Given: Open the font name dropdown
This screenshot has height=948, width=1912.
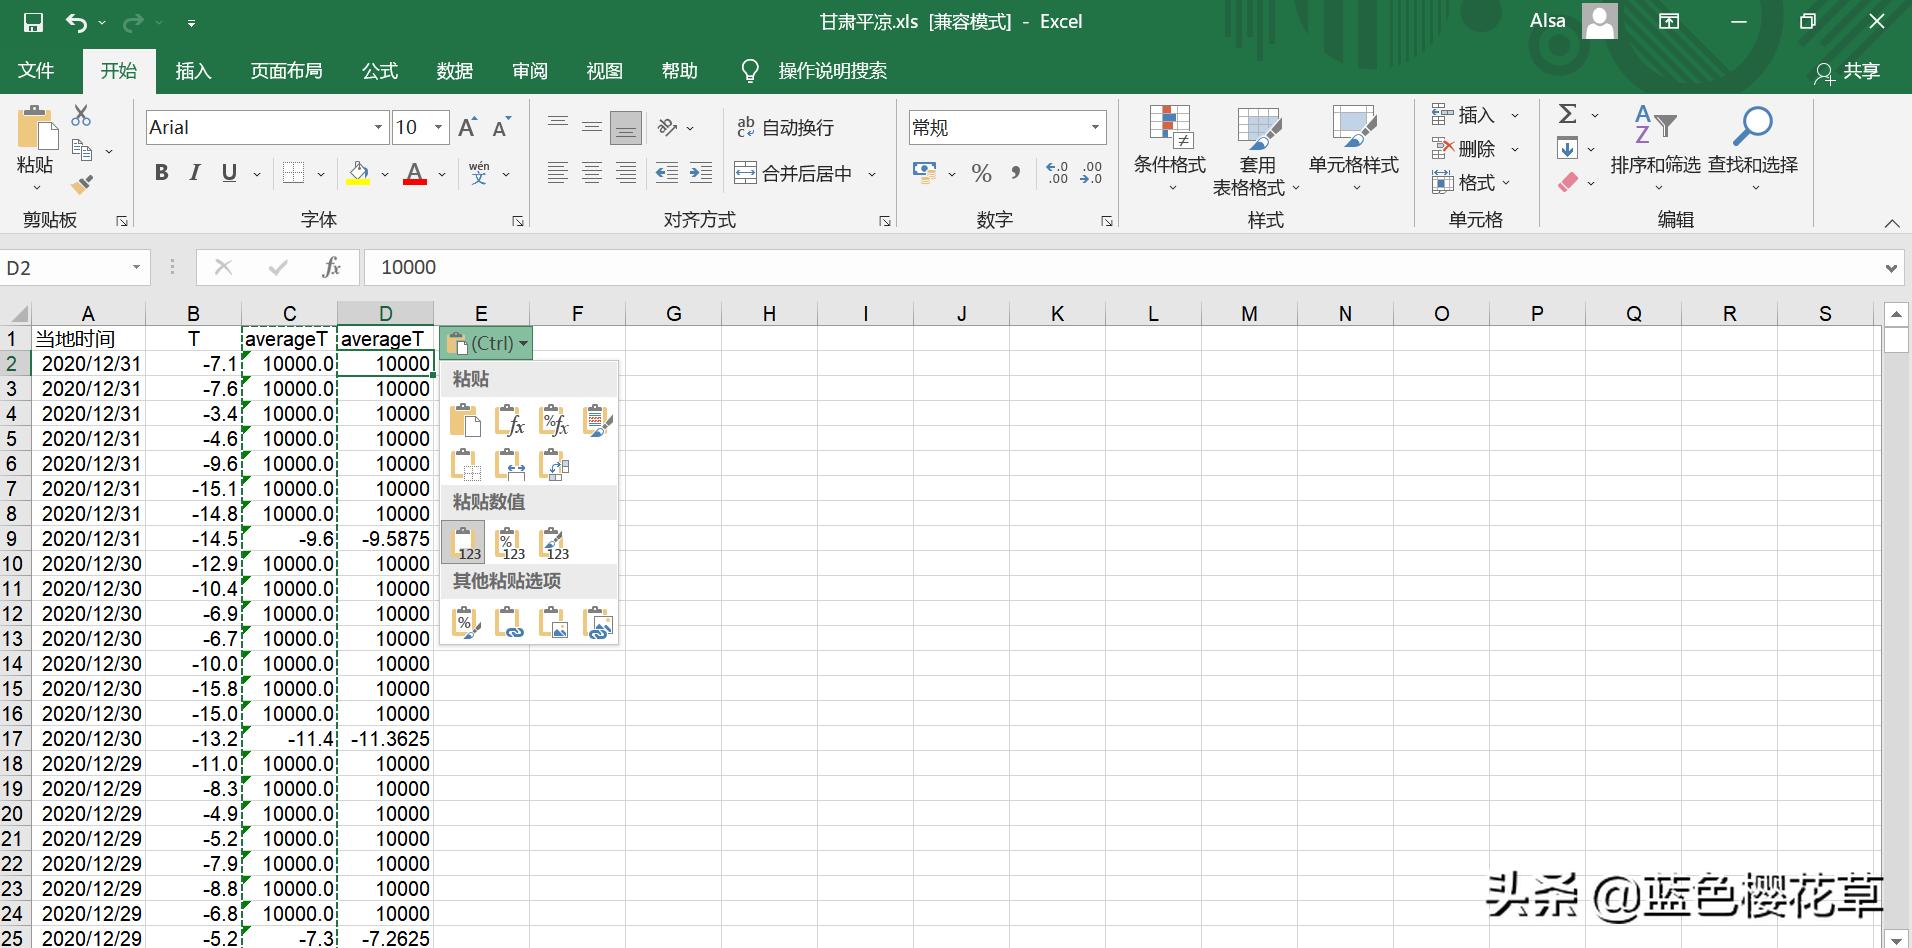Looking at the screenshot, I should [x=377, y=127].
